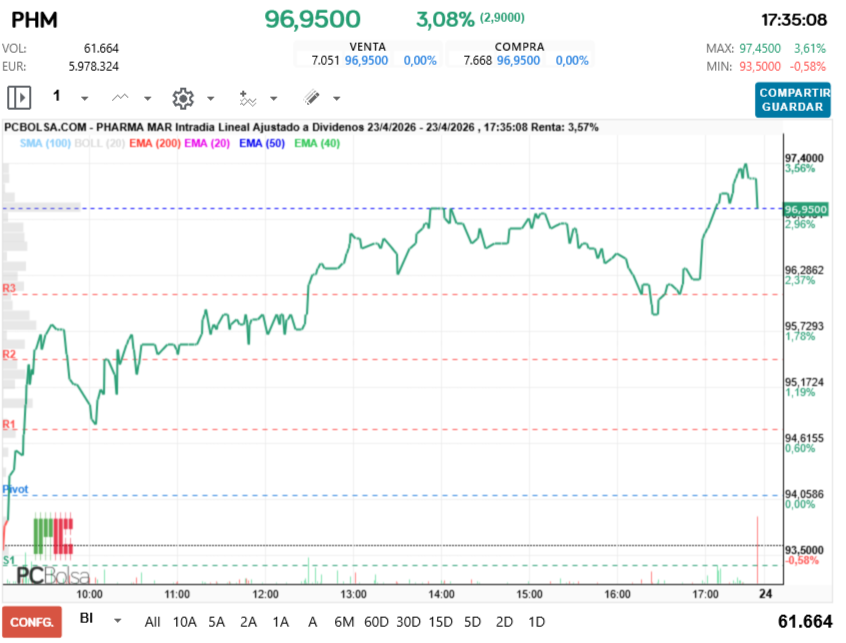Click the VENTA price value
This screenshot has width=846, height=643.
click(367, 59)
